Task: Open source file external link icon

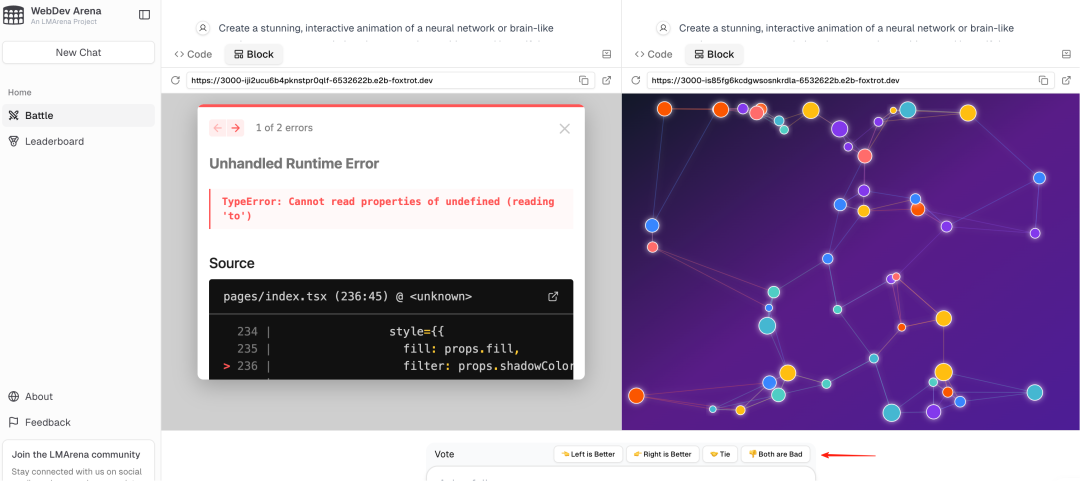Action: 552,296
